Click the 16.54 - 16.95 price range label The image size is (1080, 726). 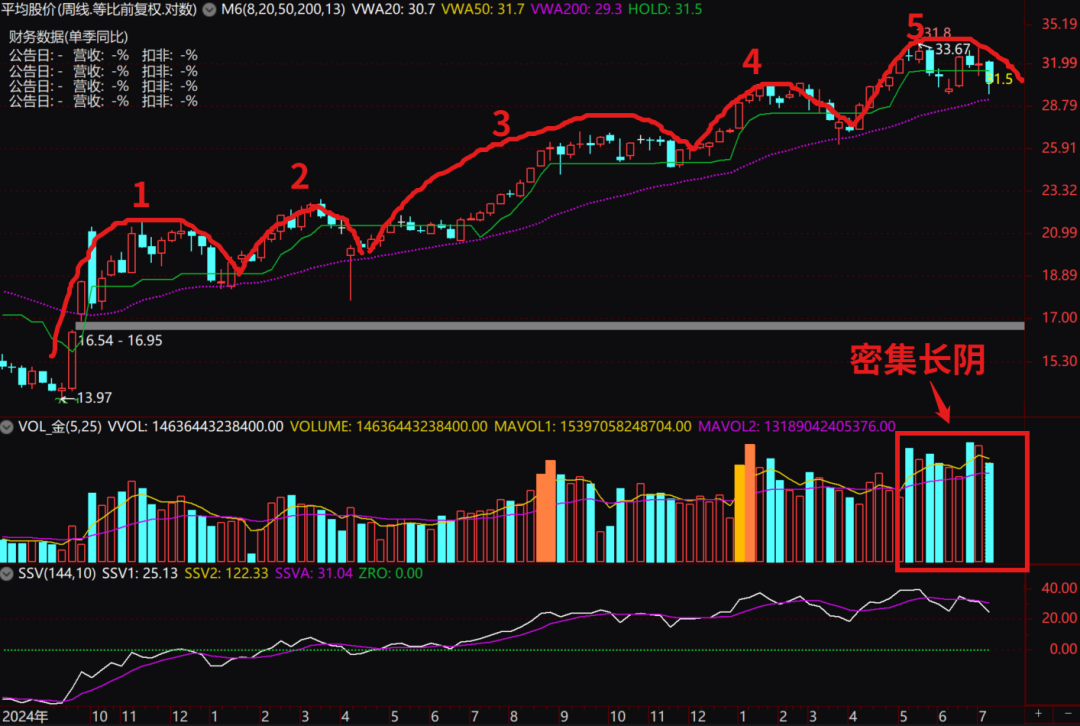point(120,341)
